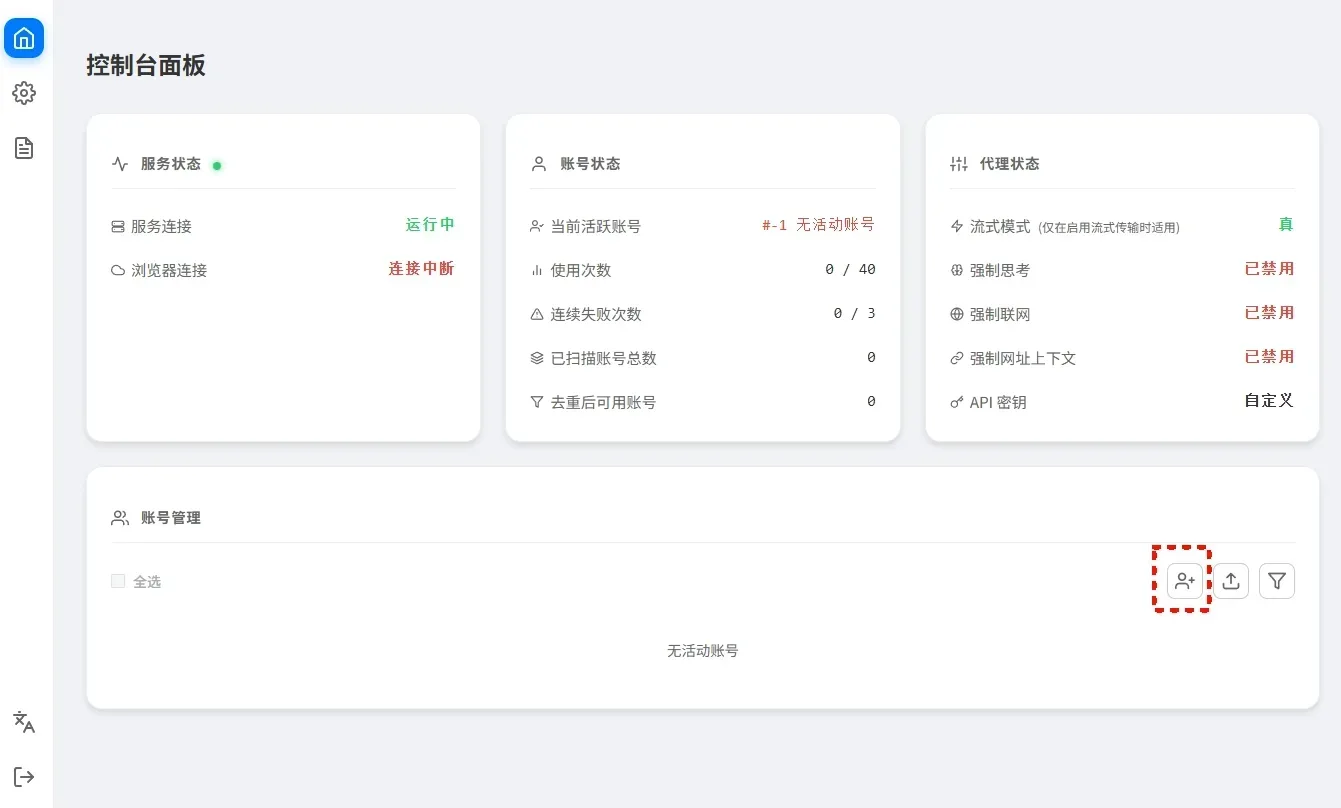Tick the 全选 select-all checkbox

118,581
